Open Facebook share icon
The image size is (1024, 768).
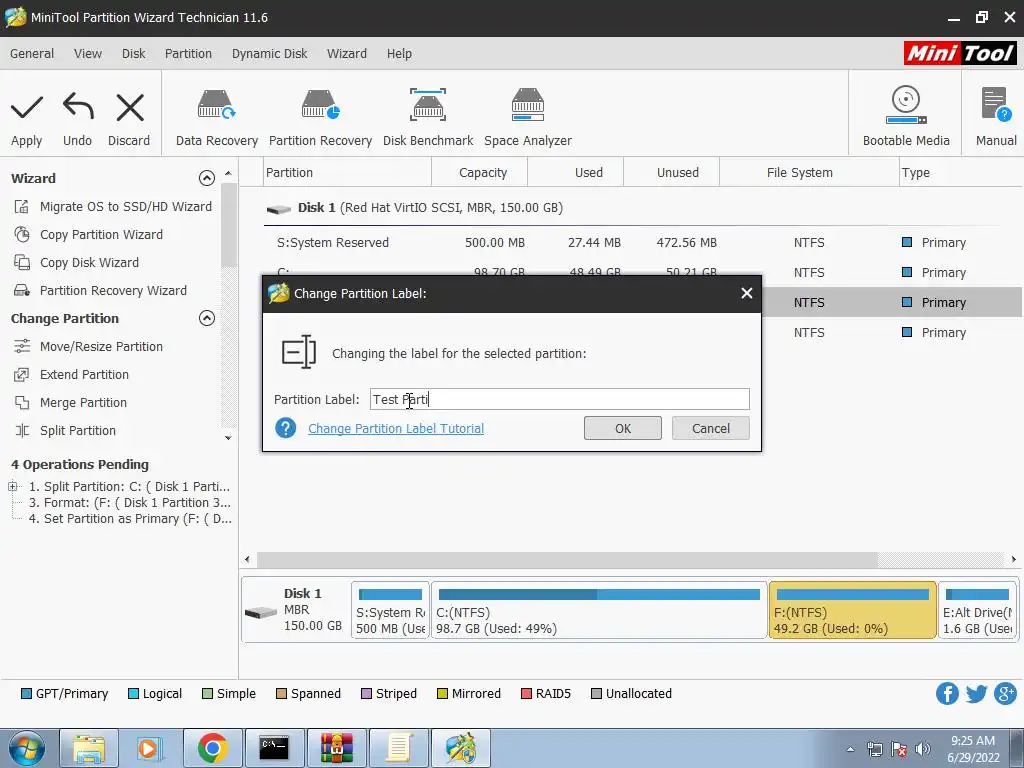pos(947,694)
